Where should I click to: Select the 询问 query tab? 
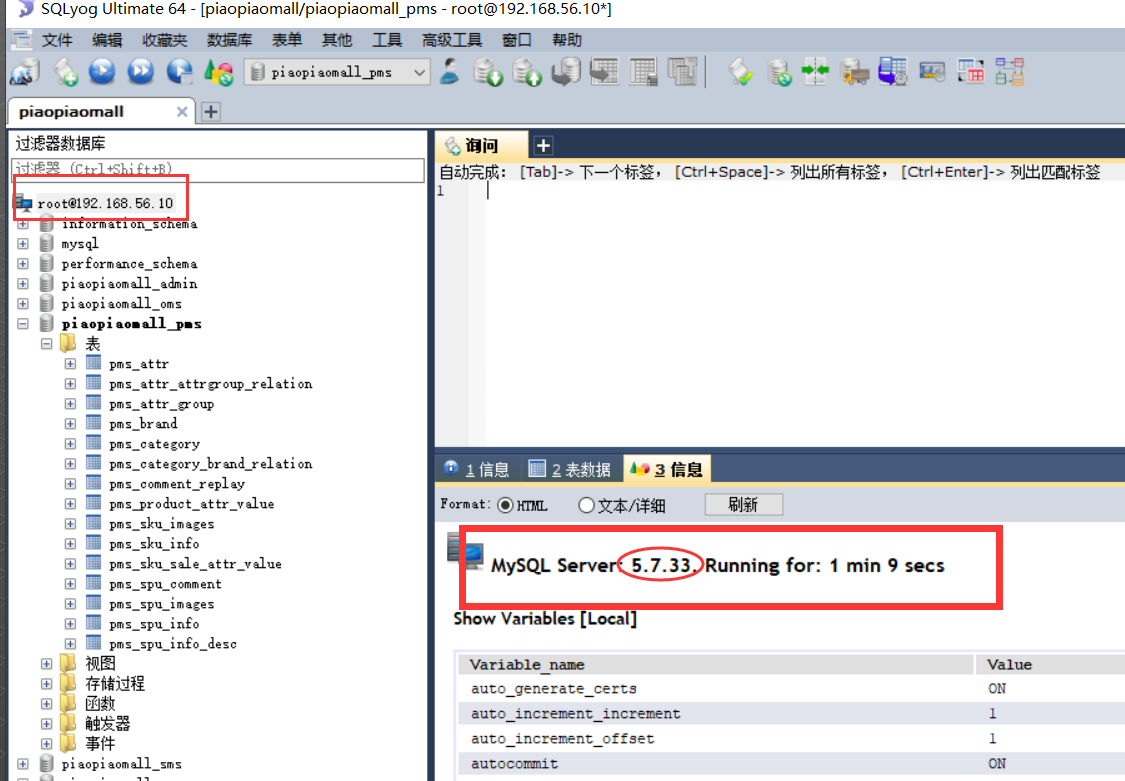click(481, 146)
